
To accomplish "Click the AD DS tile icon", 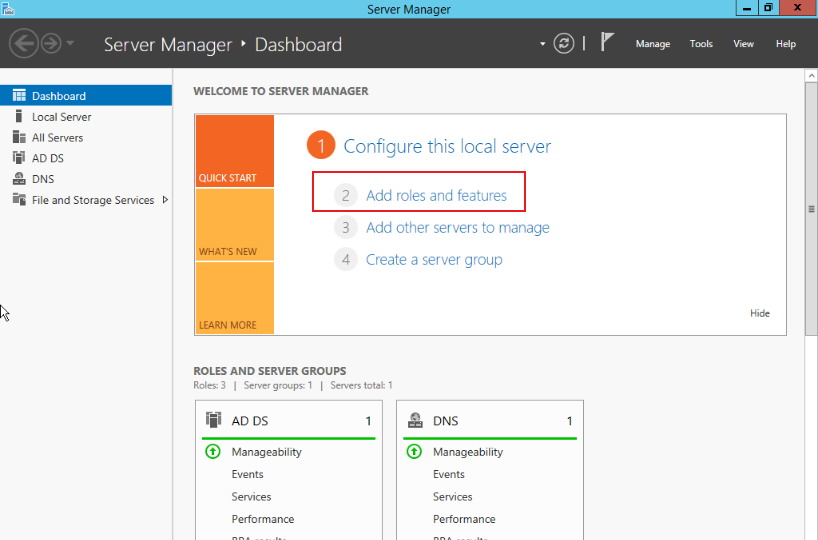I will (x=213, y=420).
